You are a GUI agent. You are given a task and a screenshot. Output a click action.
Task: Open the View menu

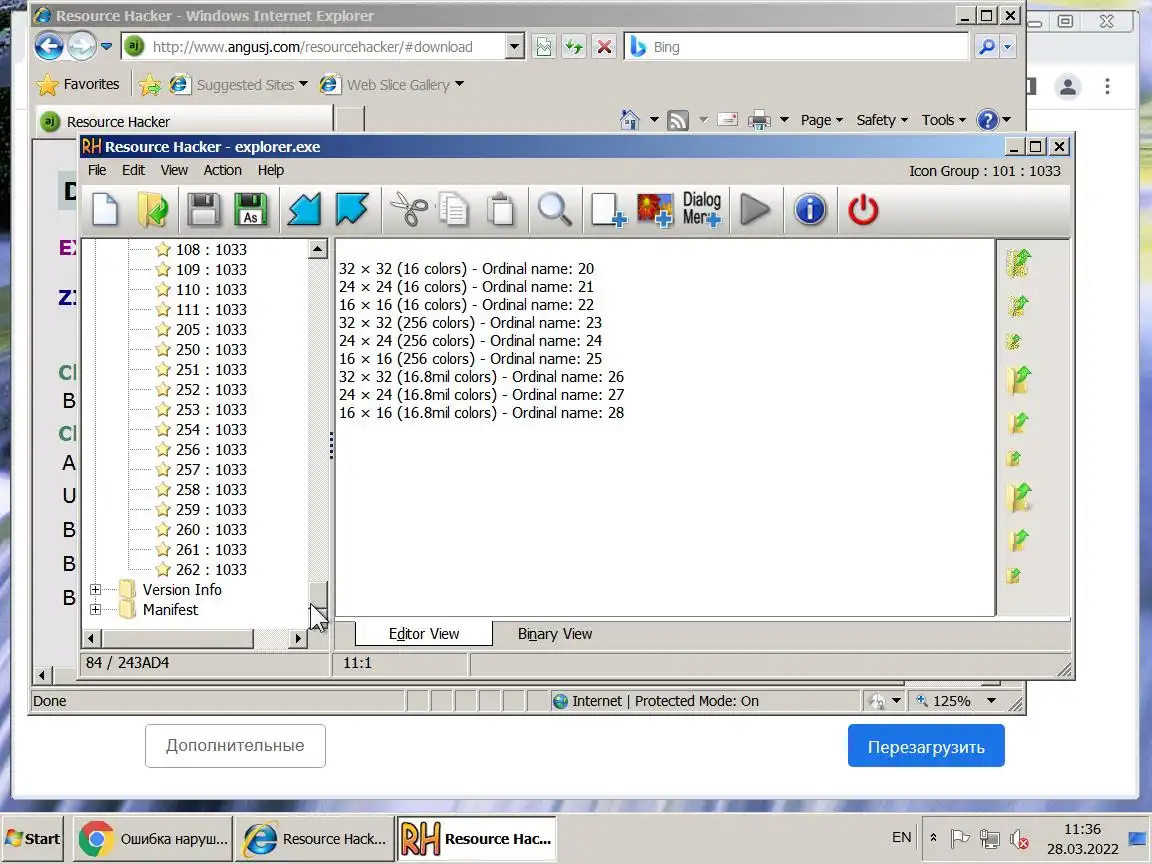pos(174,170)
